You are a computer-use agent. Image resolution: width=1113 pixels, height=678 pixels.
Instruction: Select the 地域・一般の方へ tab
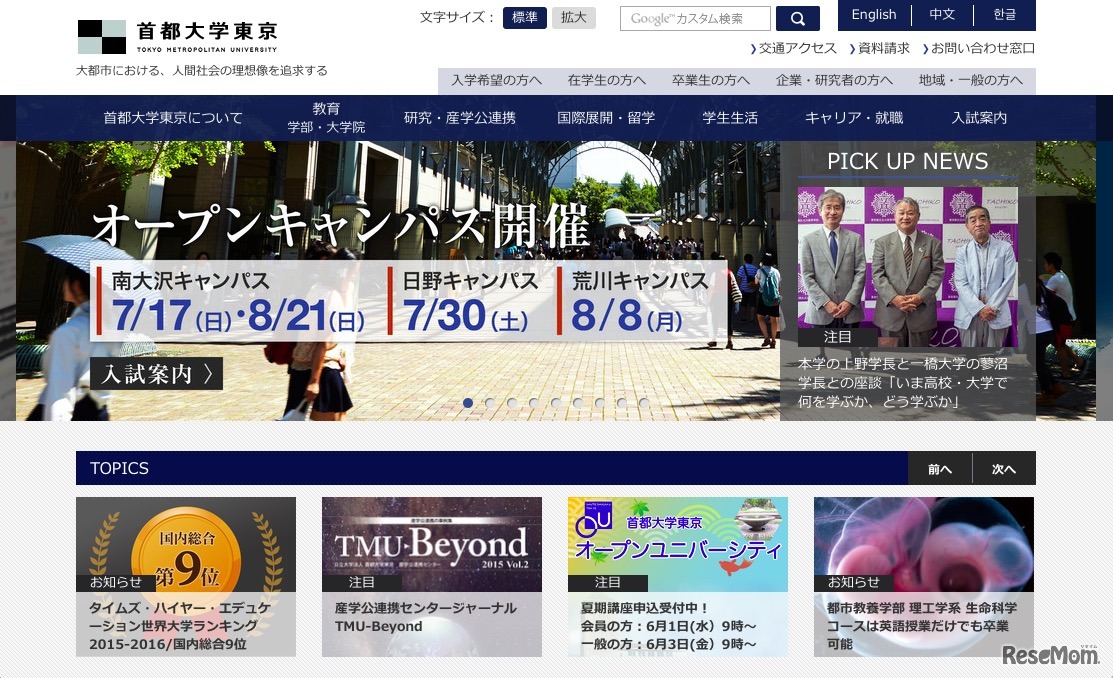(970, 80)
